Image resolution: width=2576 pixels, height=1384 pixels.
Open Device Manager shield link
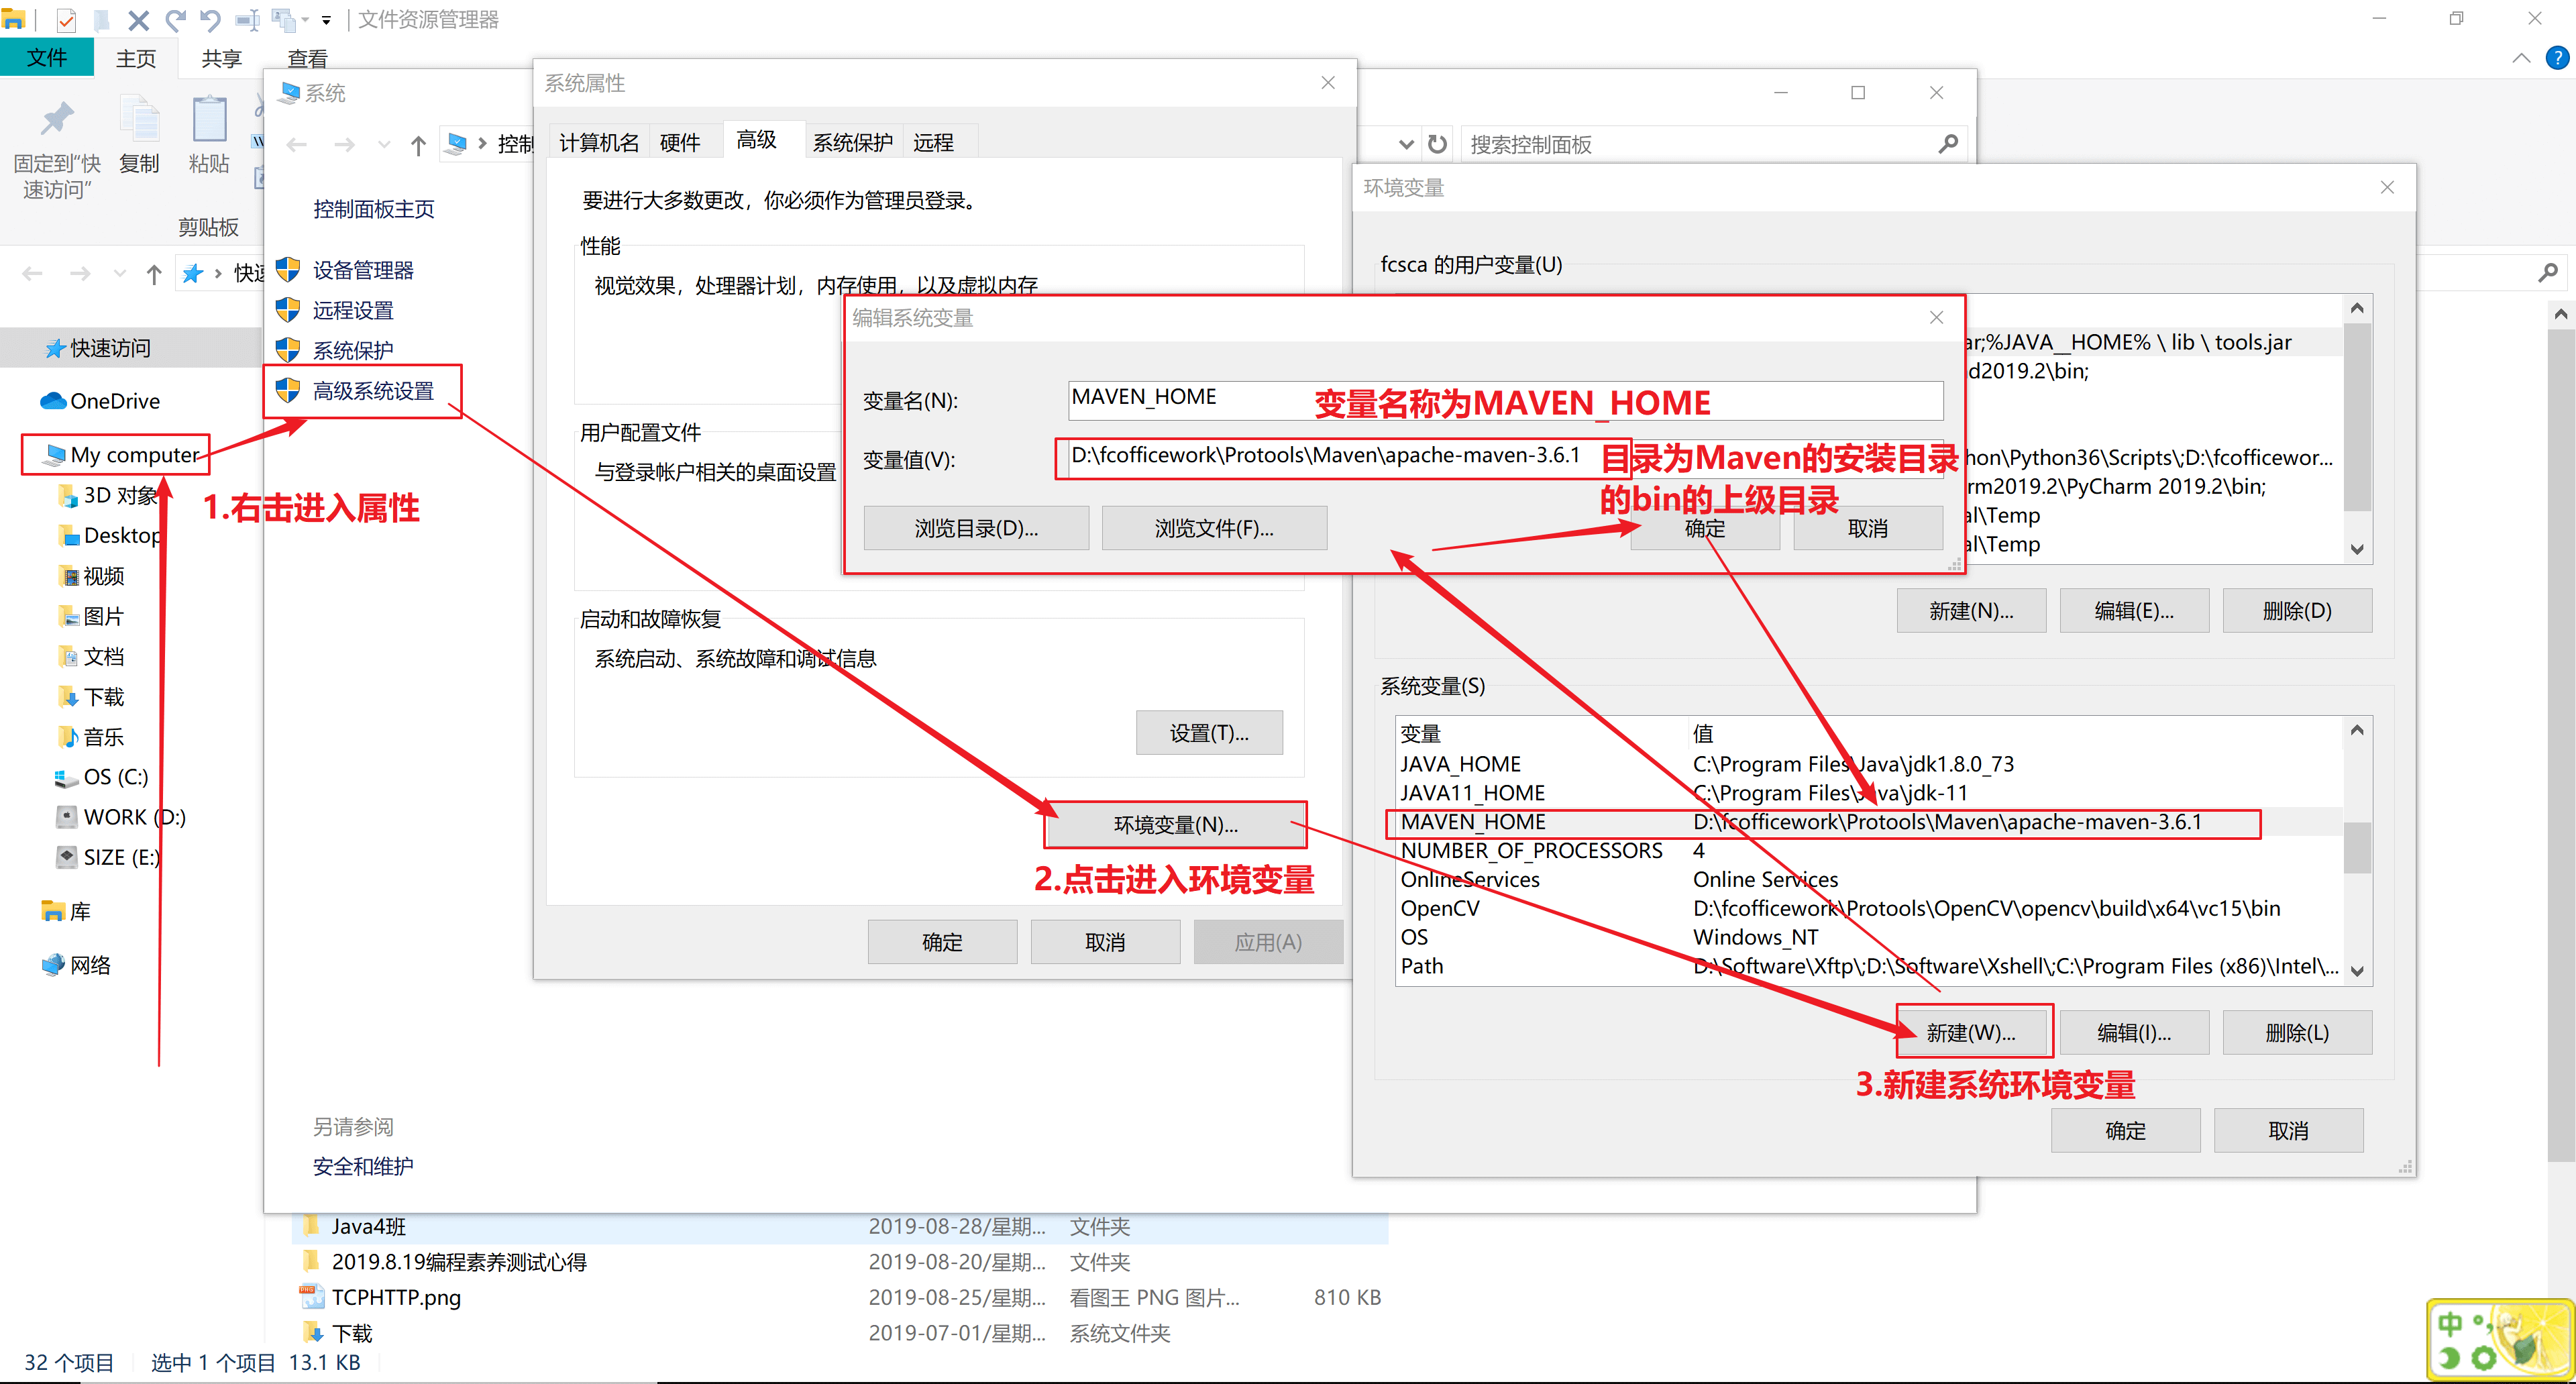tap(362, 270)
